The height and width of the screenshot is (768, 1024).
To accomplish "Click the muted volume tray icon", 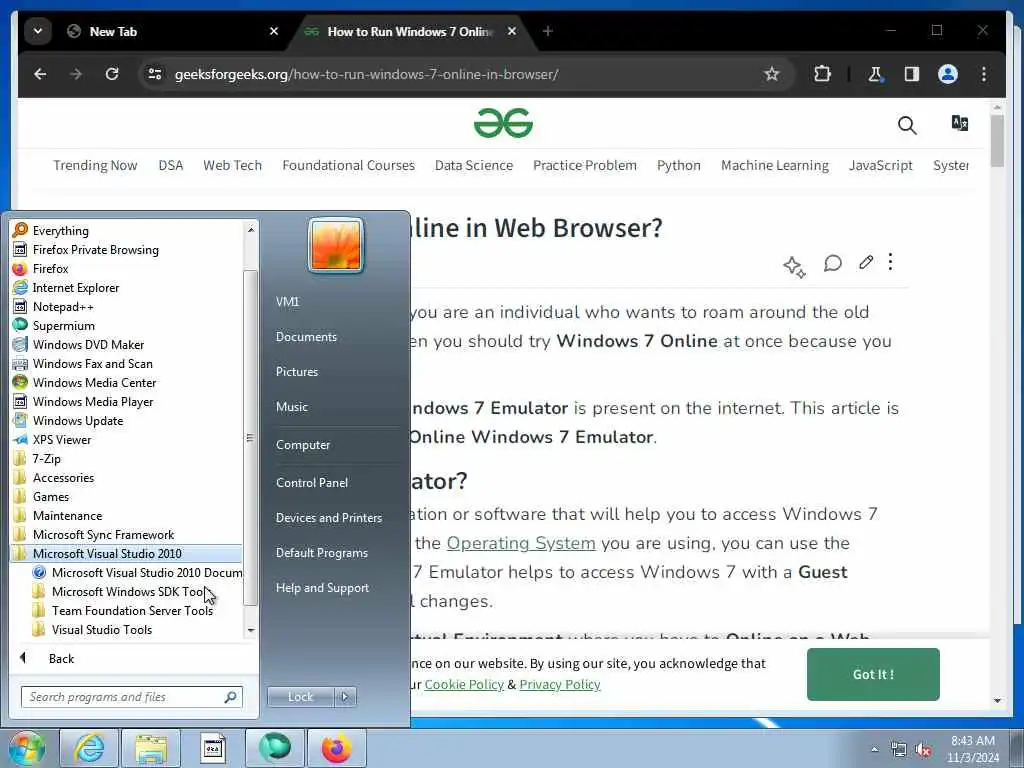I will 923,750.
